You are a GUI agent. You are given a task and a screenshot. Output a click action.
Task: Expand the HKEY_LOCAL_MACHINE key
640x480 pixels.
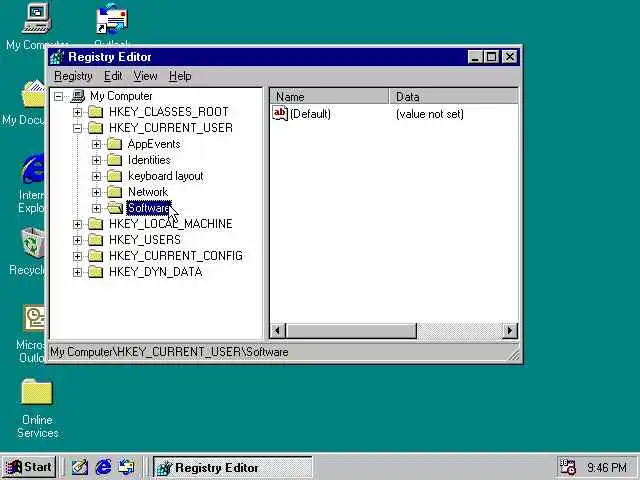click(x=77, y=224)
